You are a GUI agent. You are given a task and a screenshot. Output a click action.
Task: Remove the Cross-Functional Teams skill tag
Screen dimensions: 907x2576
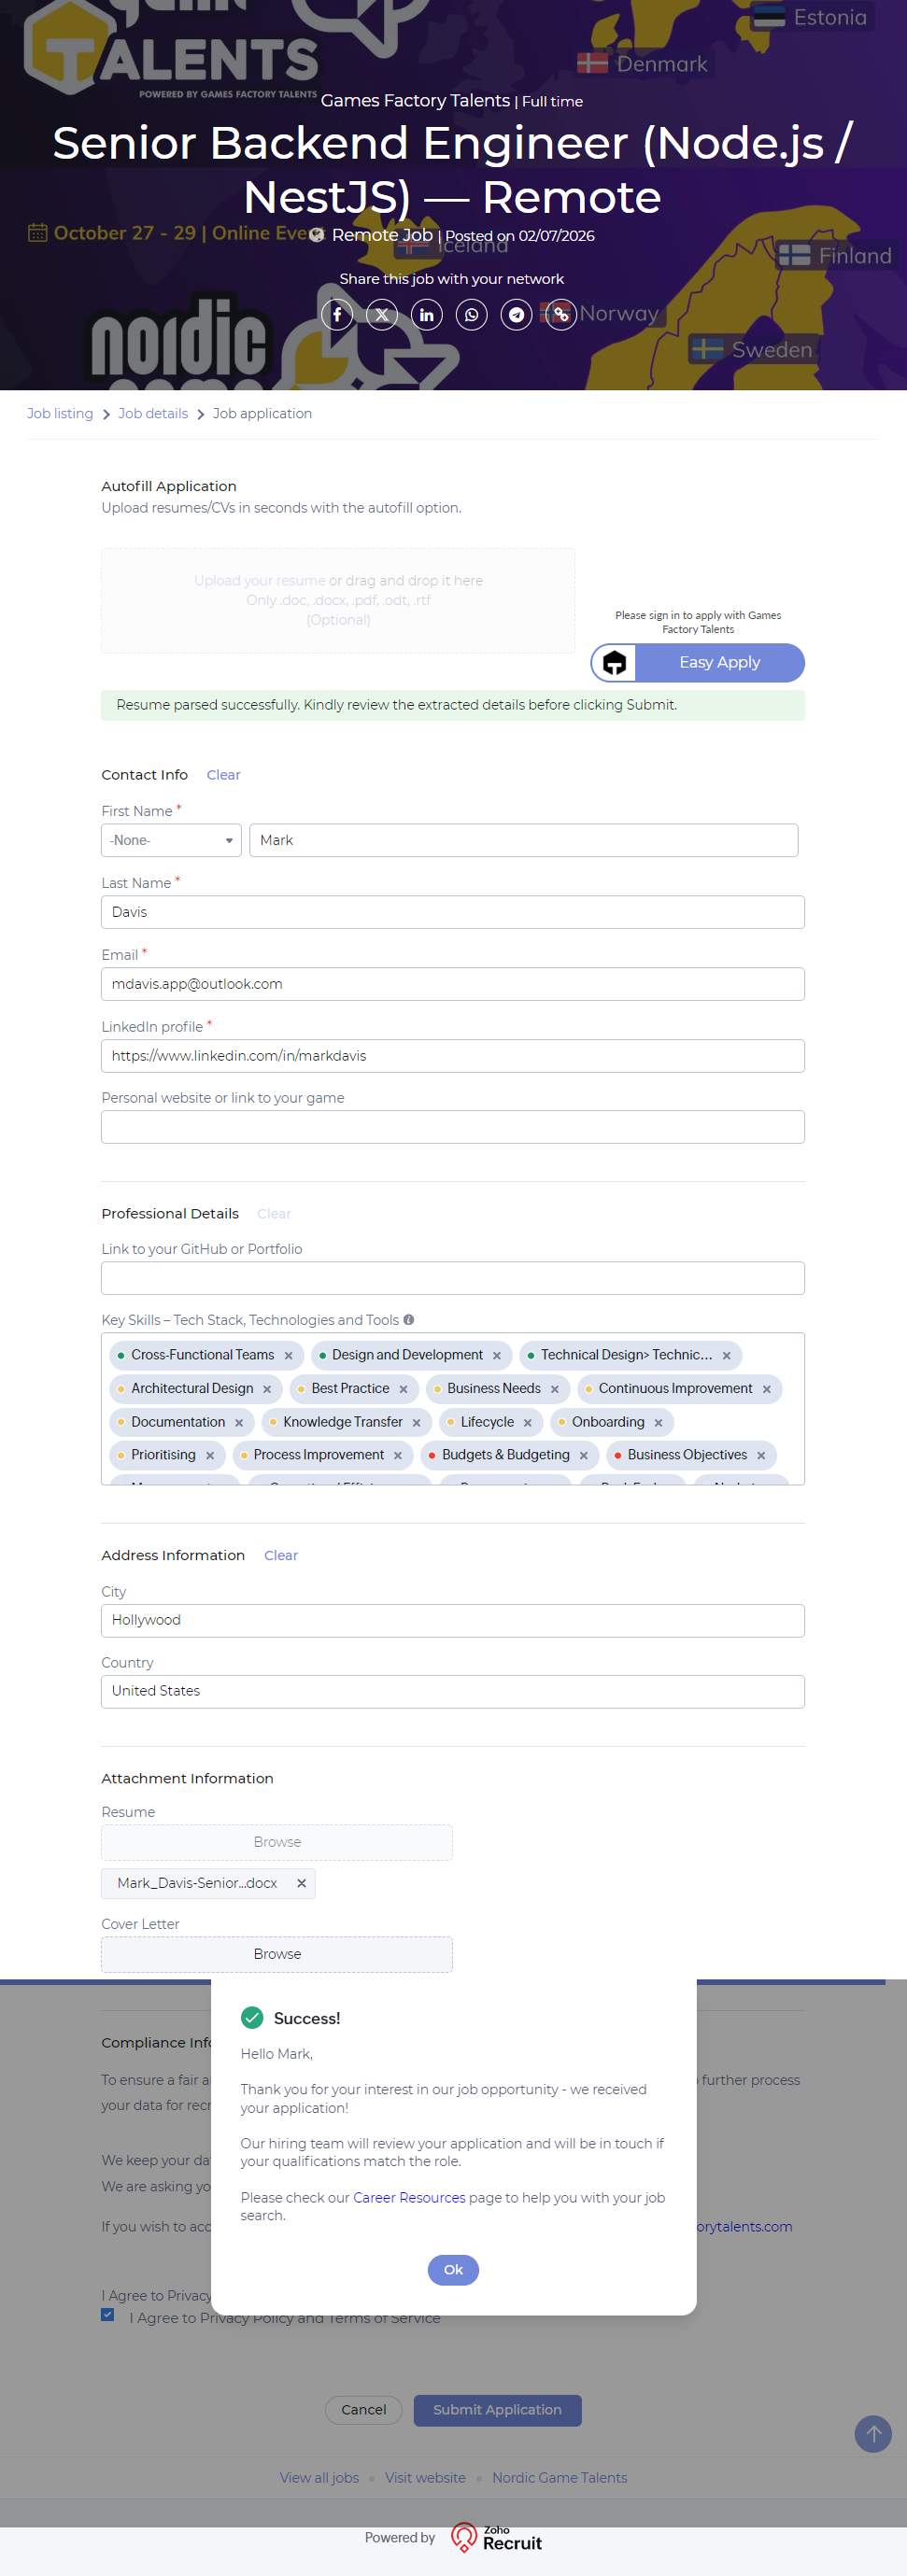point(289,1356)
